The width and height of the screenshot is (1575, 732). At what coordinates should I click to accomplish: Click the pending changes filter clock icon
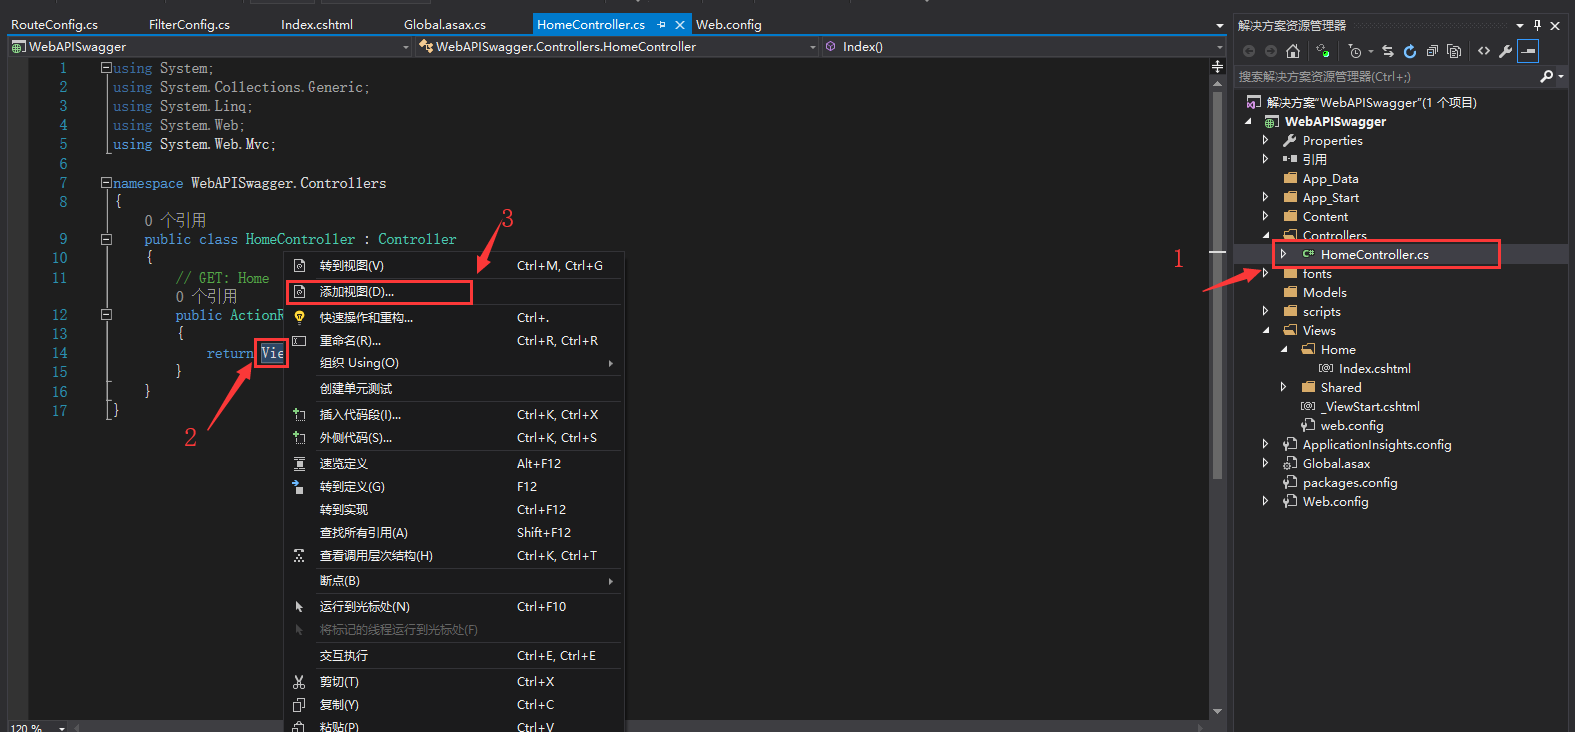1355,51
